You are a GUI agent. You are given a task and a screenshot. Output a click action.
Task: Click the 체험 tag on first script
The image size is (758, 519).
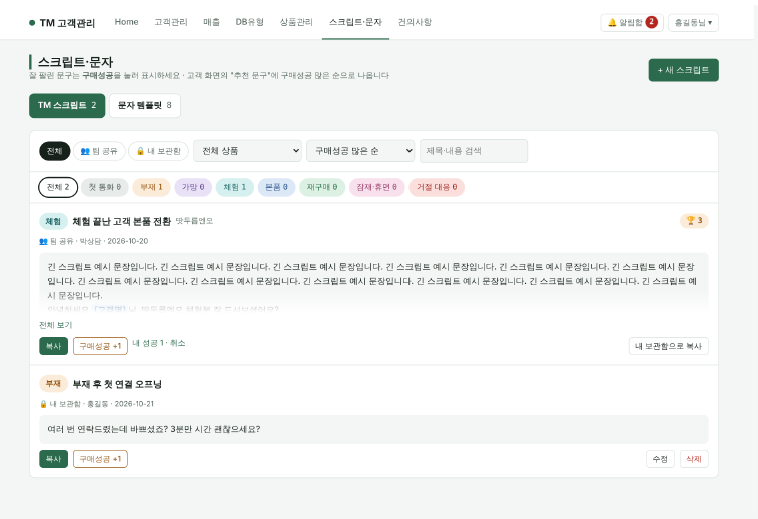click(53, 221)
